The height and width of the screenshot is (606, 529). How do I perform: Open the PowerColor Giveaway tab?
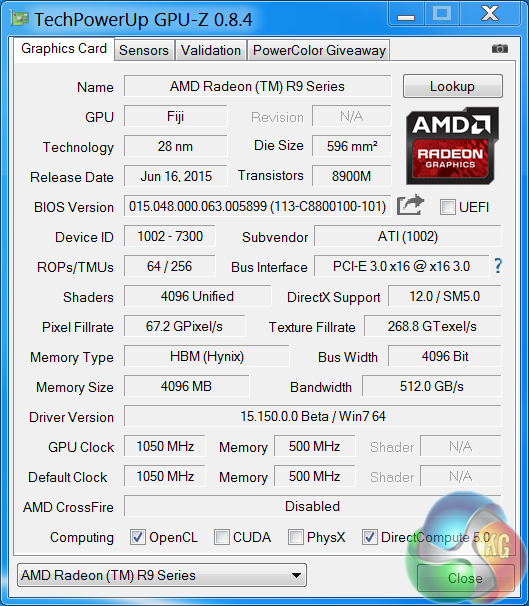click(319, 50)
